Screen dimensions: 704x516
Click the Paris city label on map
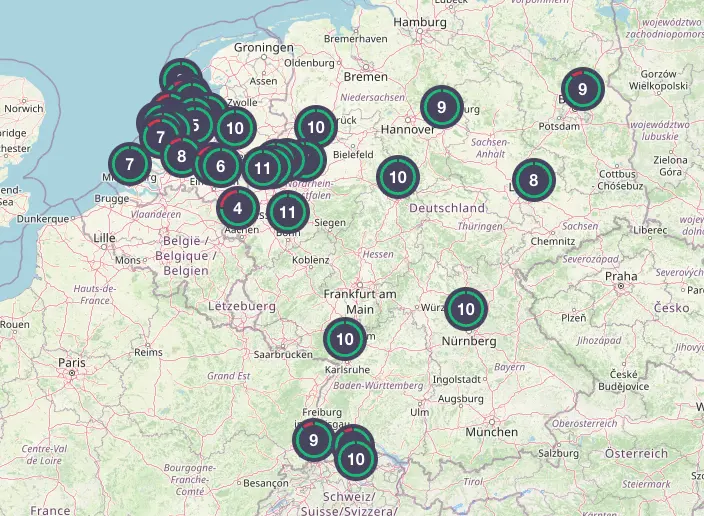point(71,362)
